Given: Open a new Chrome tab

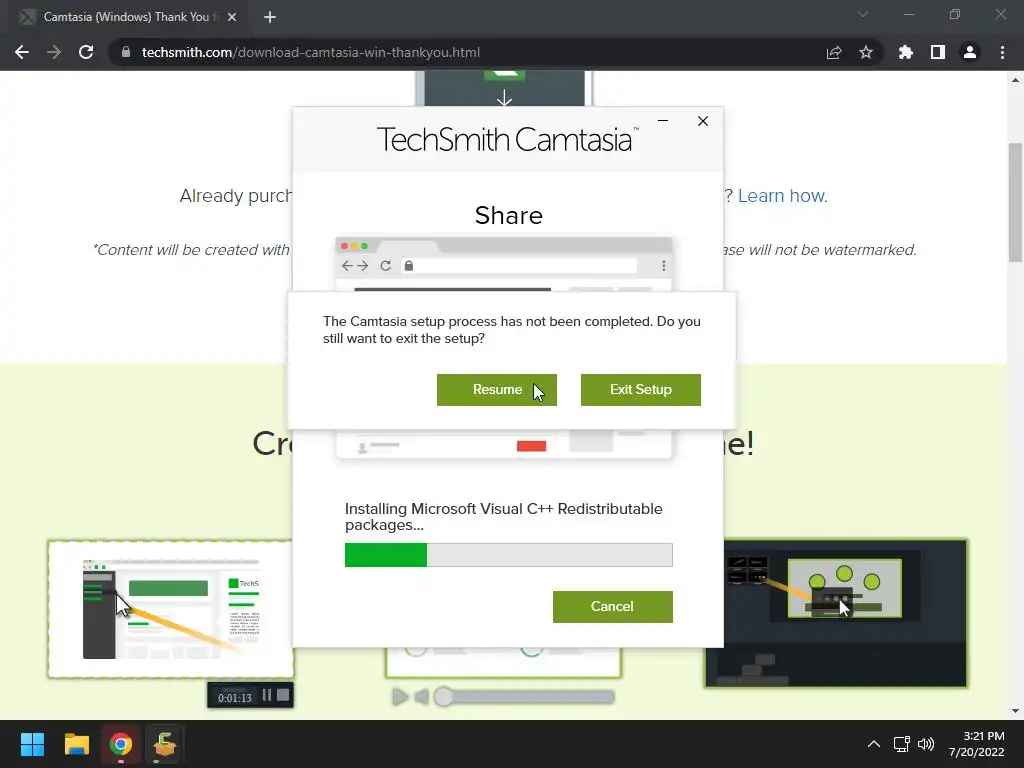Looking at the screenshot, I should [x=270, y=17].
